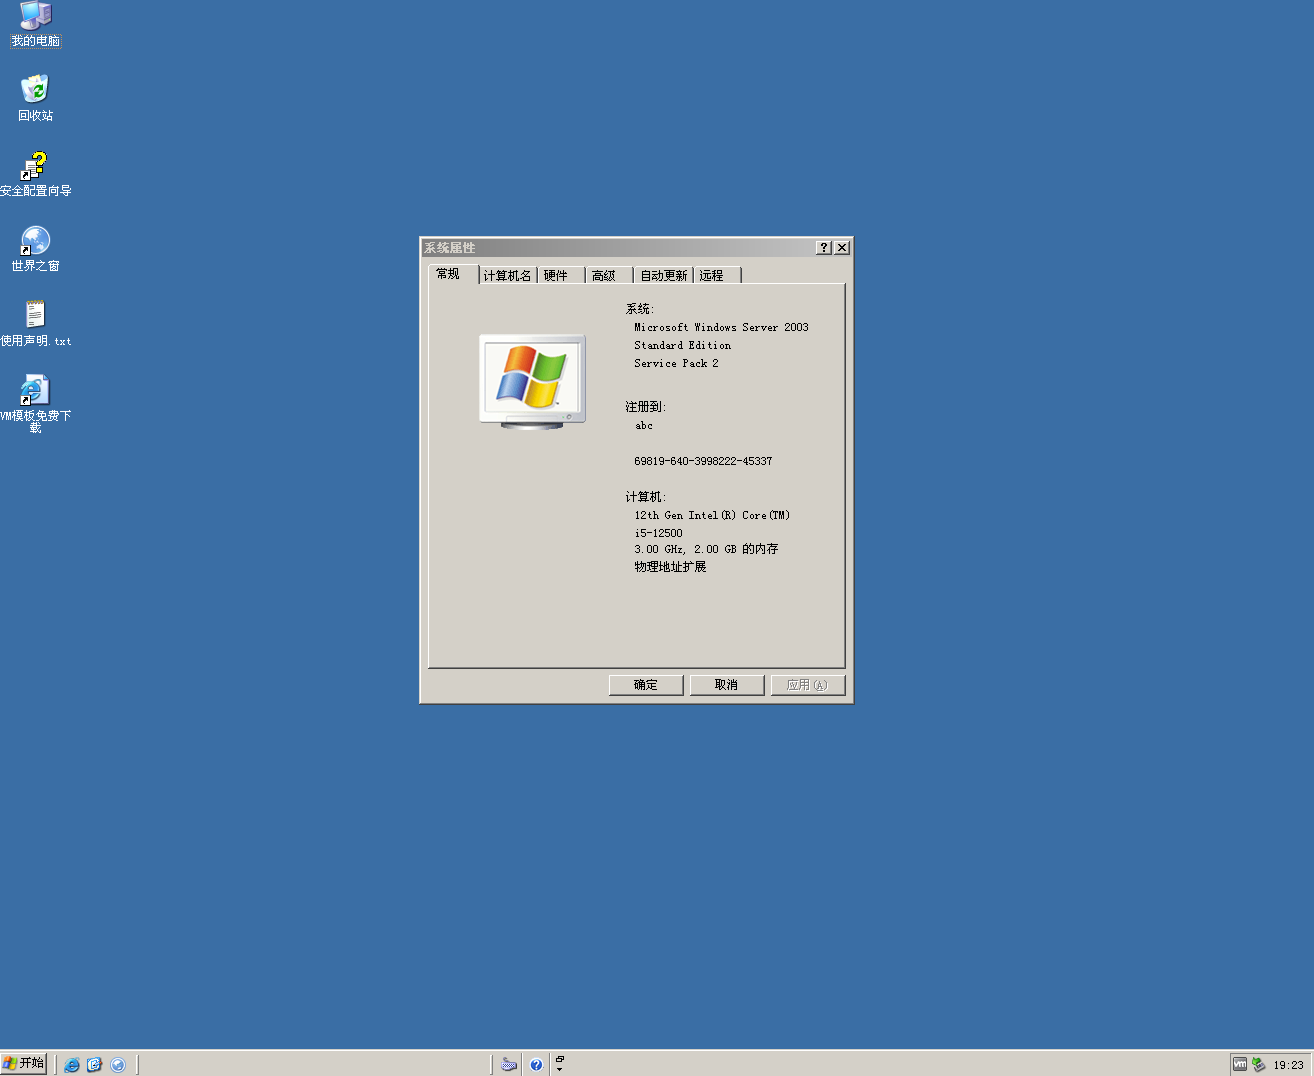1314x1076 pixels.
Task: Select the 回收站 recycle bin icon
Action: 35,98
